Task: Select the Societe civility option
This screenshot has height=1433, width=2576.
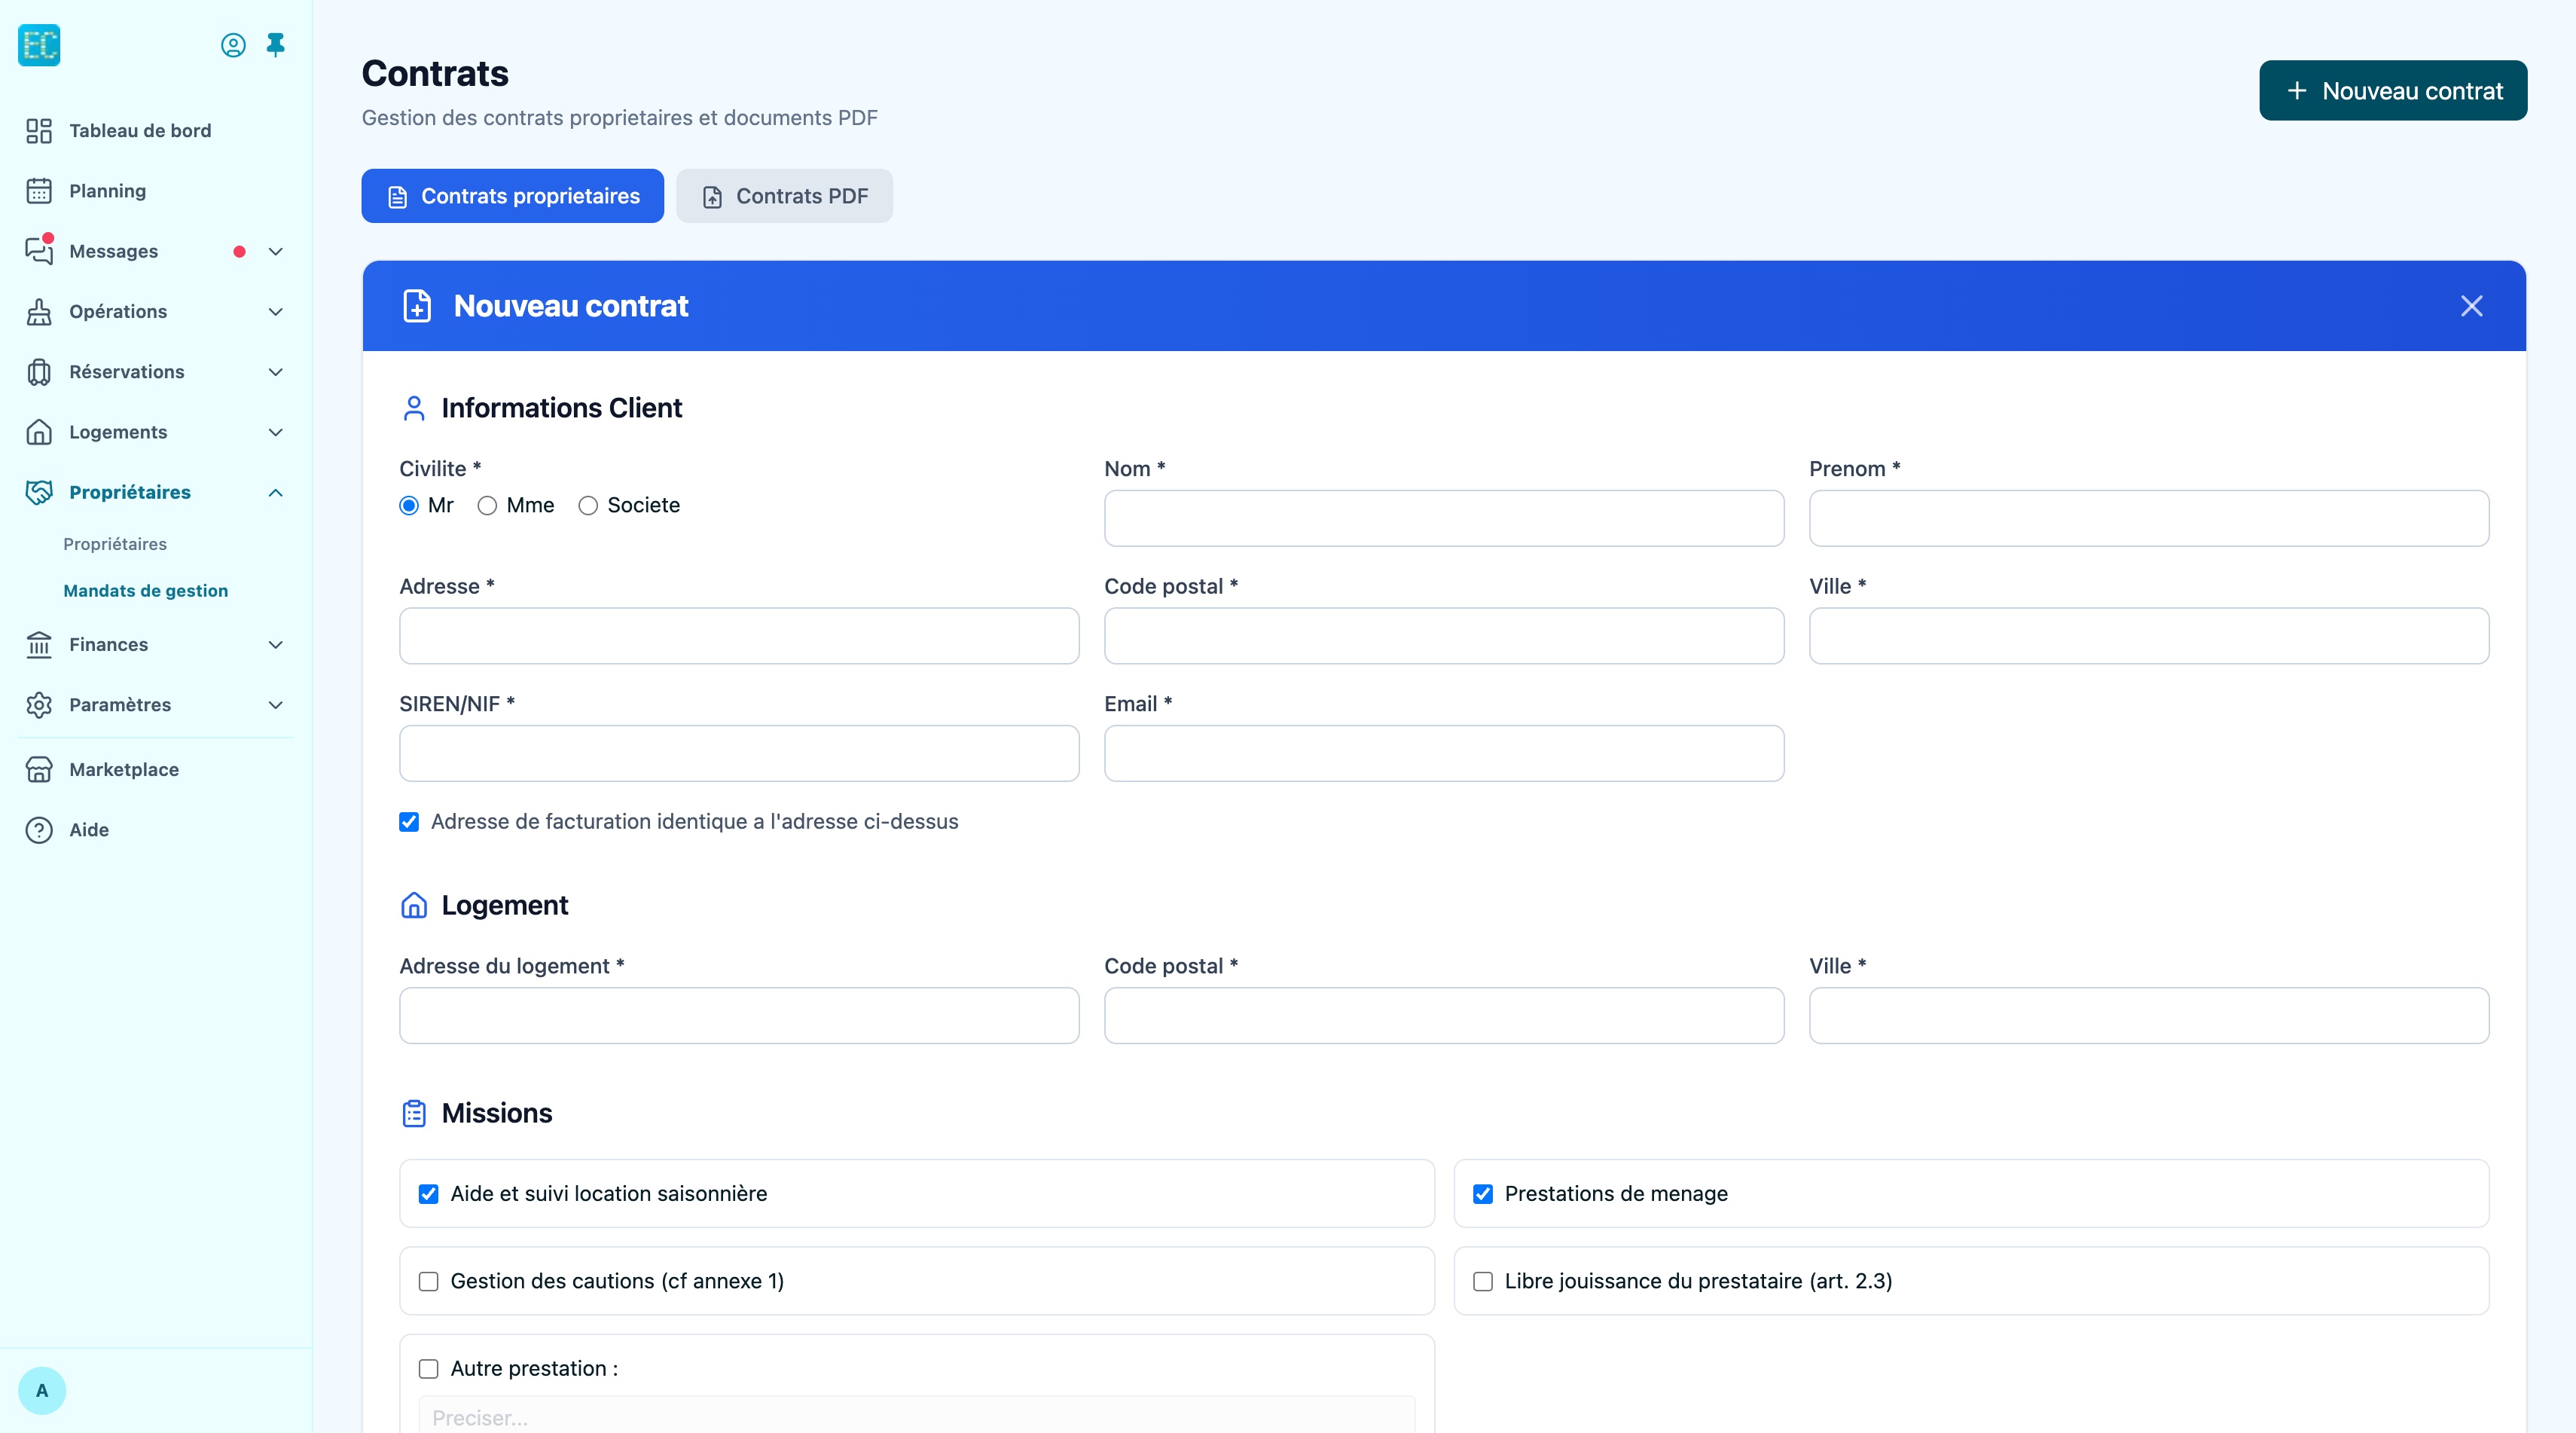Action: [588, 506]
